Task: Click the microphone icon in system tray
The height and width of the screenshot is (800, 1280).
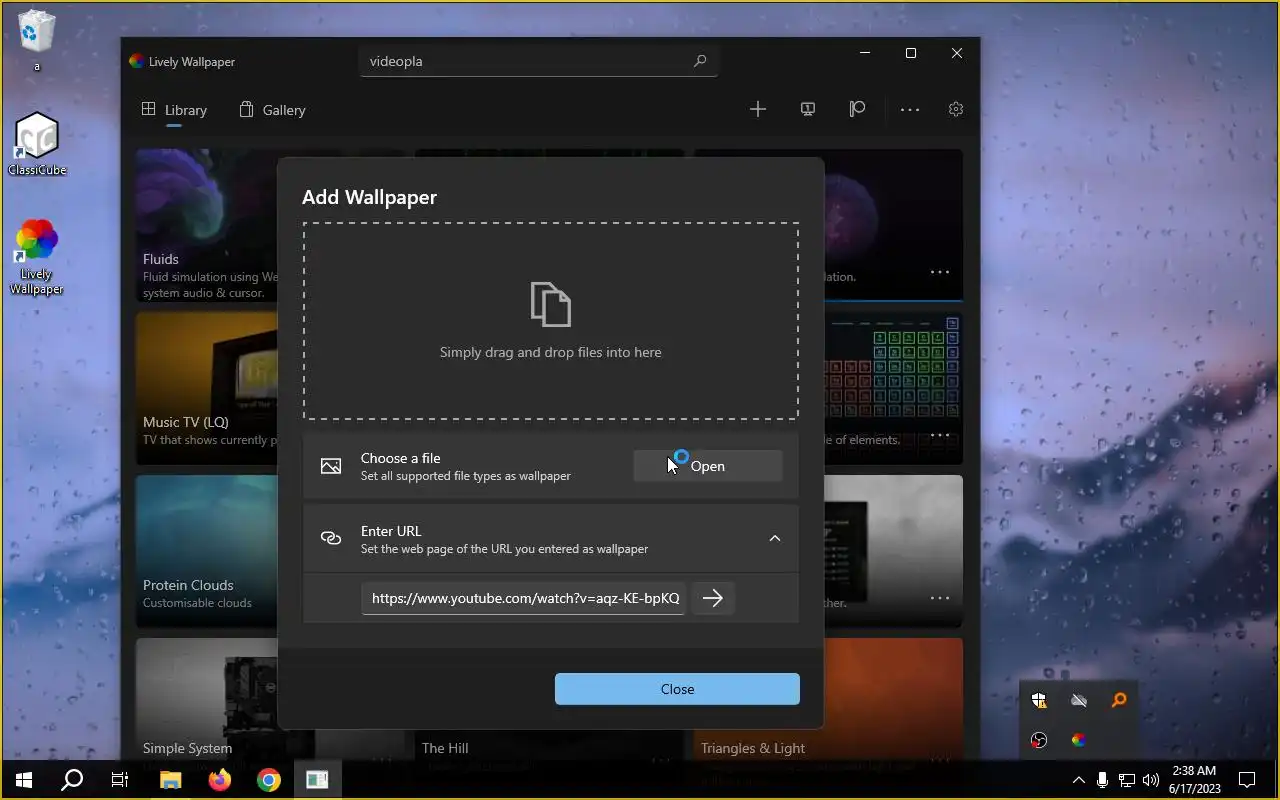Action: [x=1102, y=780]
